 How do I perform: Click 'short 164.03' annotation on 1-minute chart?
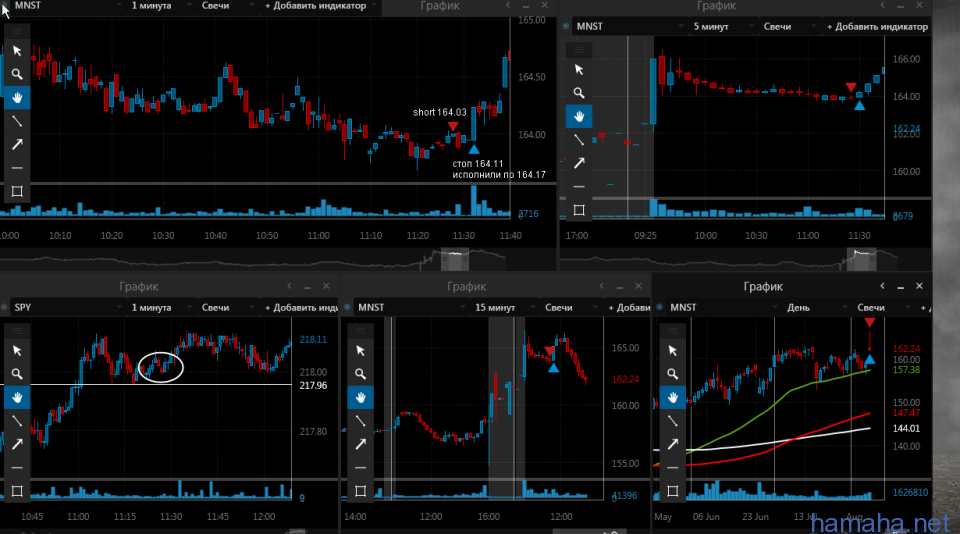440,112
